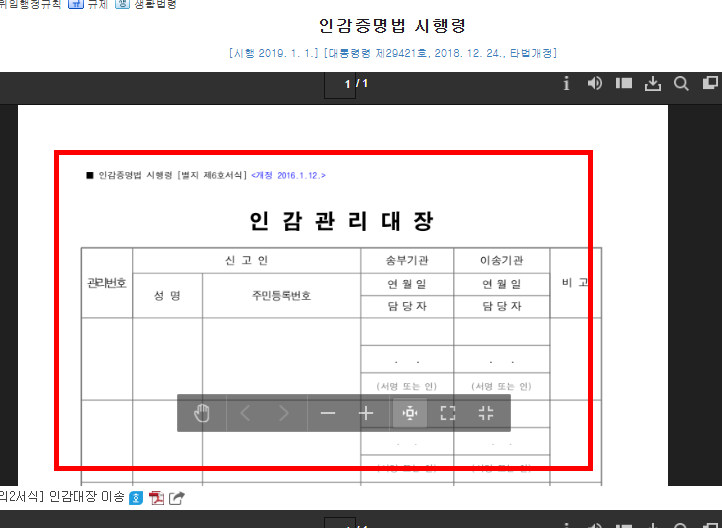
Task: Click the shrink view arrows icon
Action: click(486, 413)
